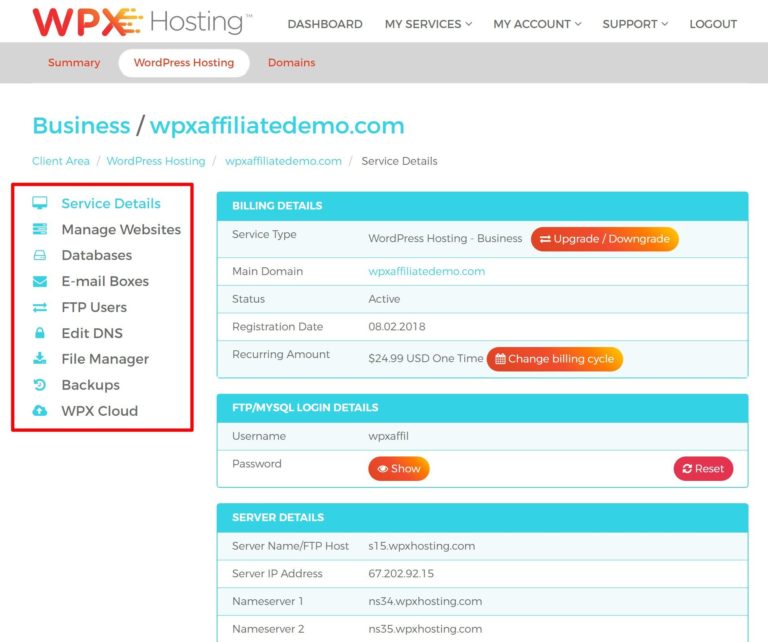Select username value wpxaffil
Screen dimensions: 768x642
(x=388, y=436)
